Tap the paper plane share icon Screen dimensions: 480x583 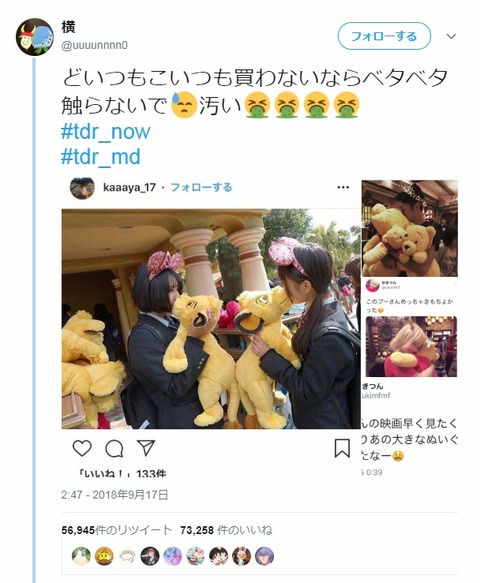point(146,448)
